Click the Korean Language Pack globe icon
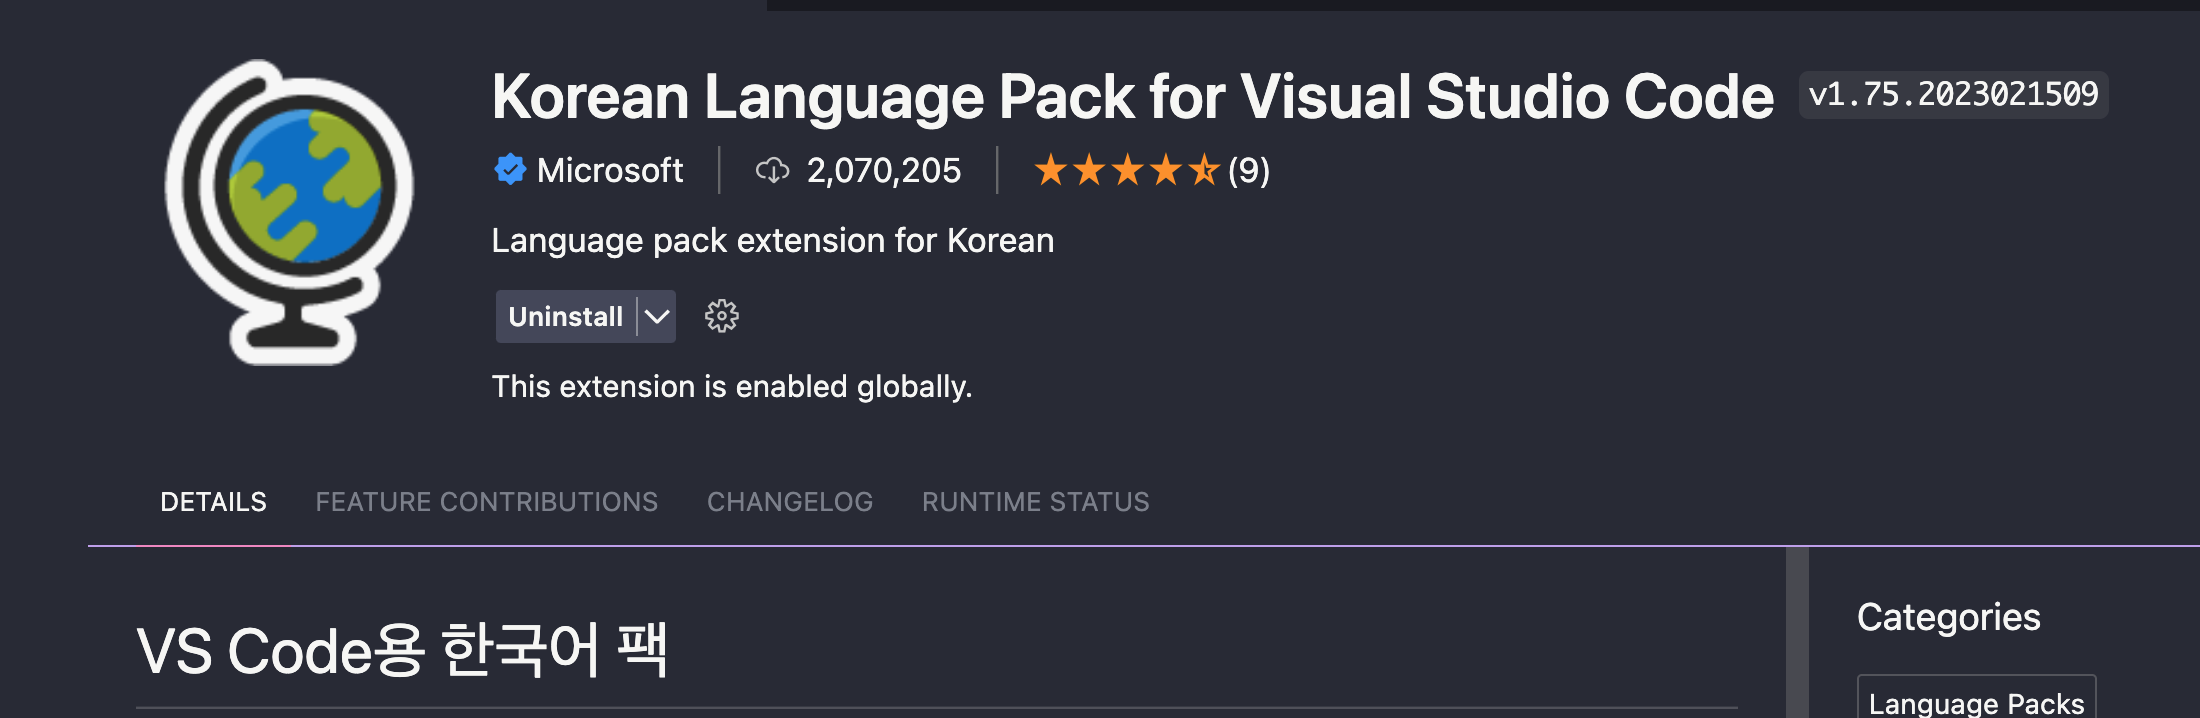The height and width of the screenshot is (718, 2200). tap(290, 212)
